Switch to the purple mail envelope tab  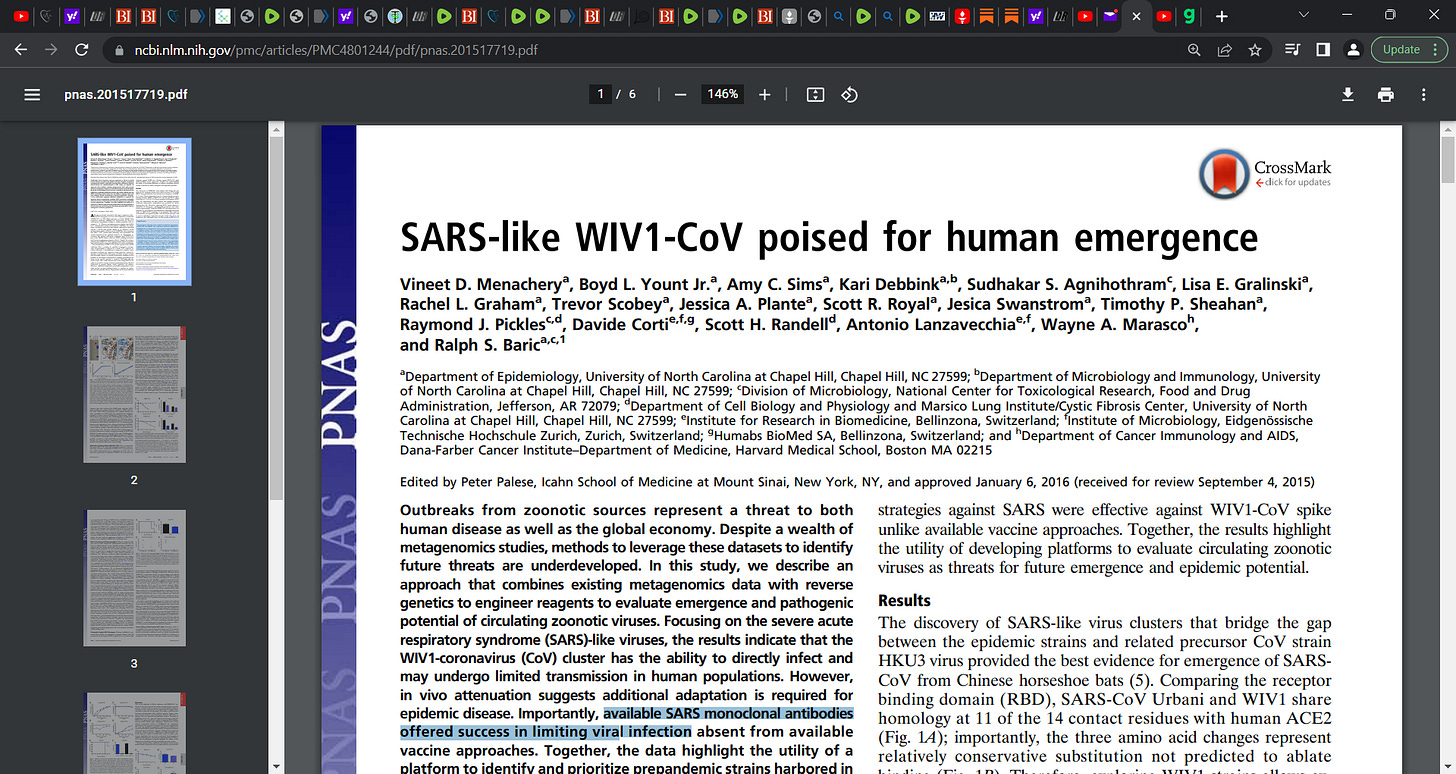(x=1111, y=16)
